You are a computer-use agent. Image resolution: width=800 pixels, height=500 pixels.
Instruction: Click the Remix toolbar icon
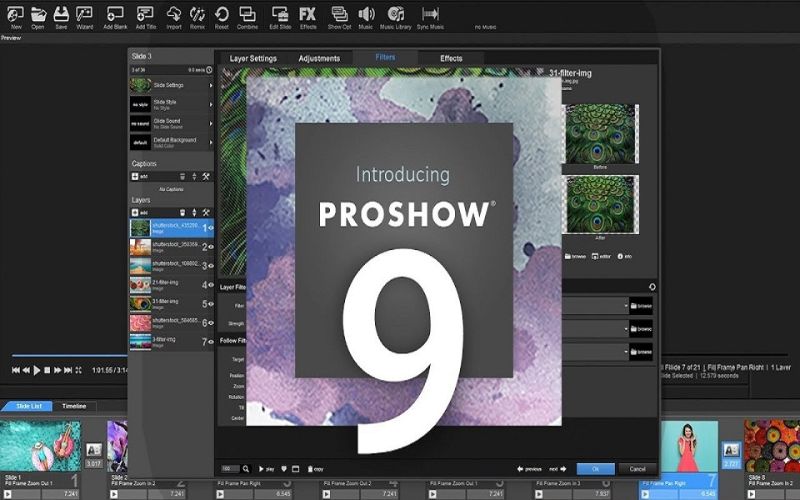197,16
